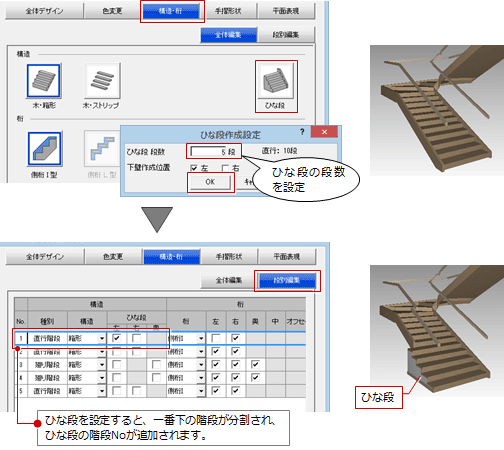Screen dimensions: 504x450
Task: Select the 木・ストリップ structure icon
Action: coord(102,81)
